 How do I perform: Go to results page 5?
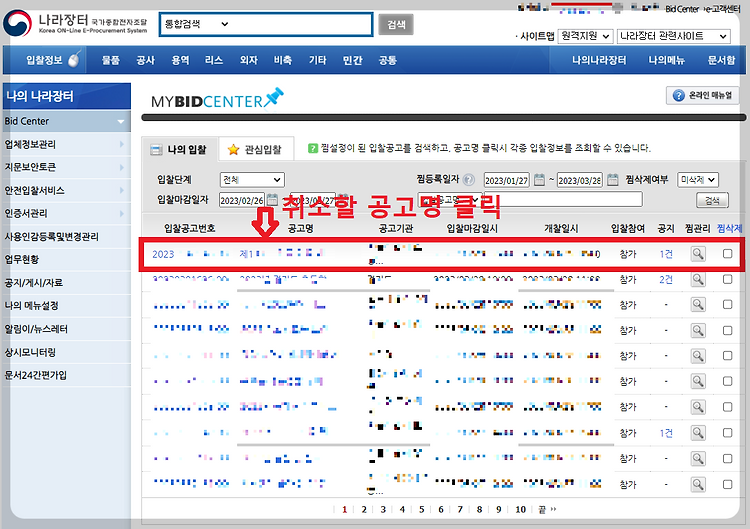coord(421,509)
